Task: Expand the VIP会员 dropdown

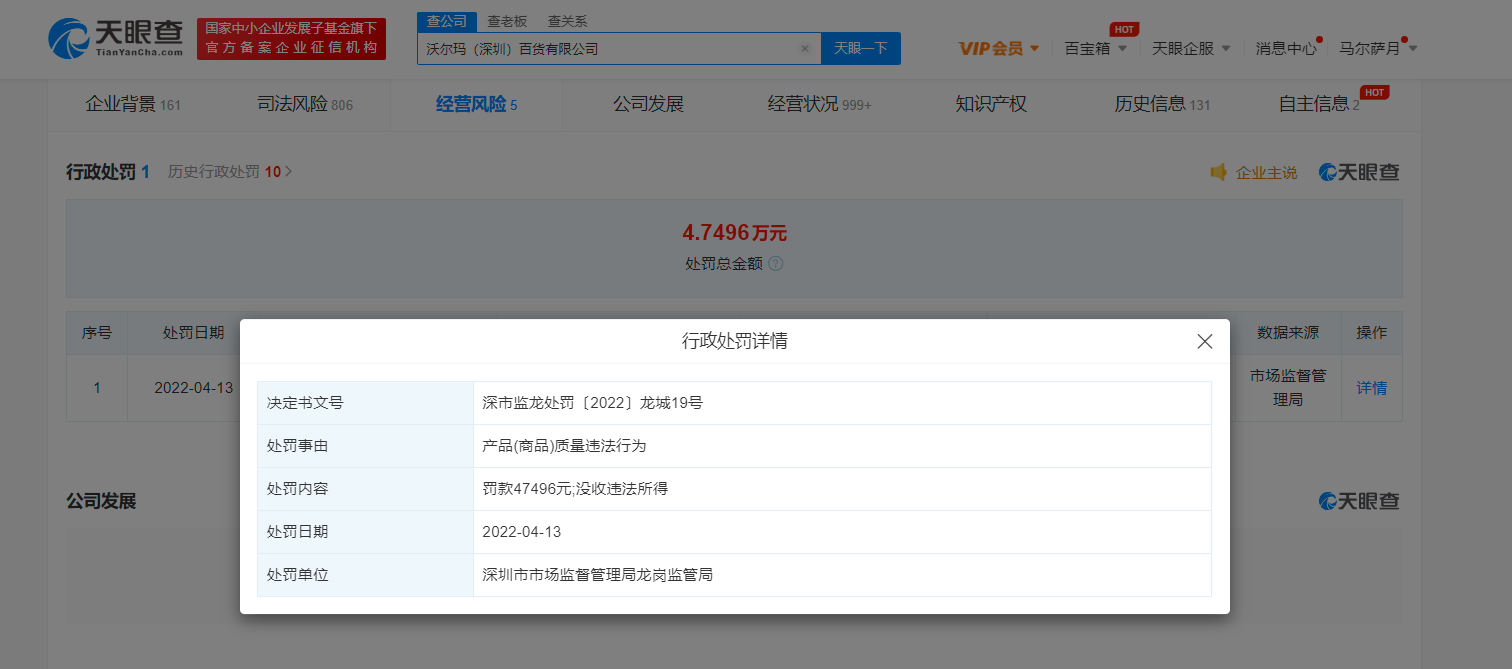Action: click(x=998, y=48)
